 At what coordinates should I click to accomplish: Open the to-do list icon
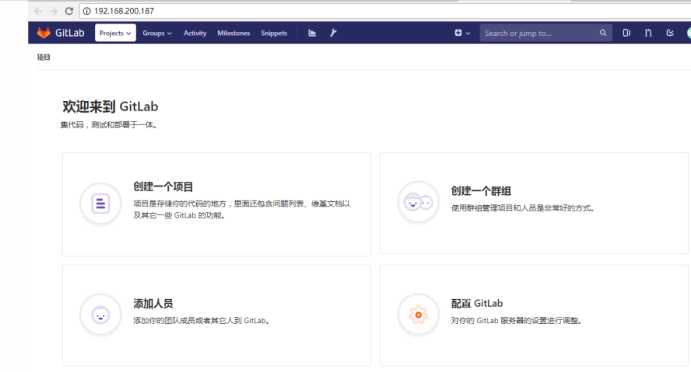click(670, 33)
